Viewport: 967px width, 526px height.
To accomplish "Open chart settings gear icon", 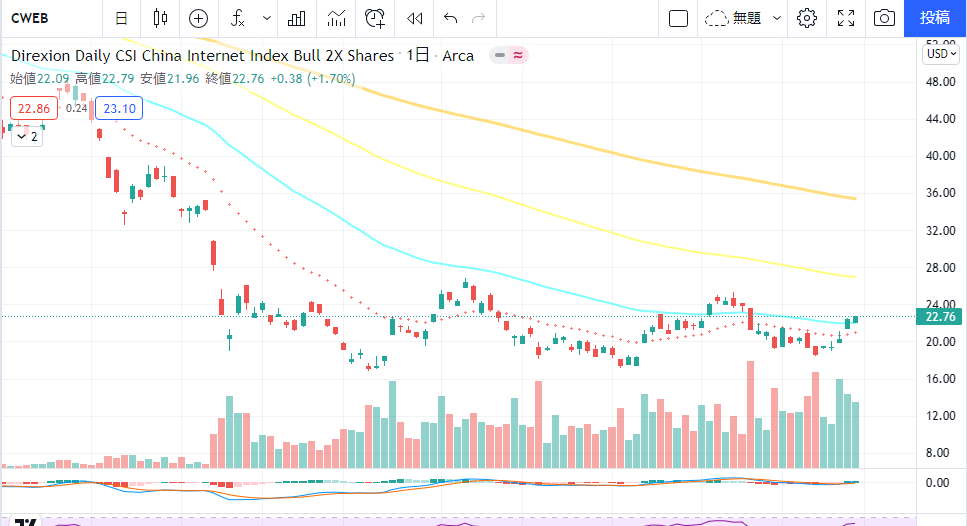I will click(807, 18).
